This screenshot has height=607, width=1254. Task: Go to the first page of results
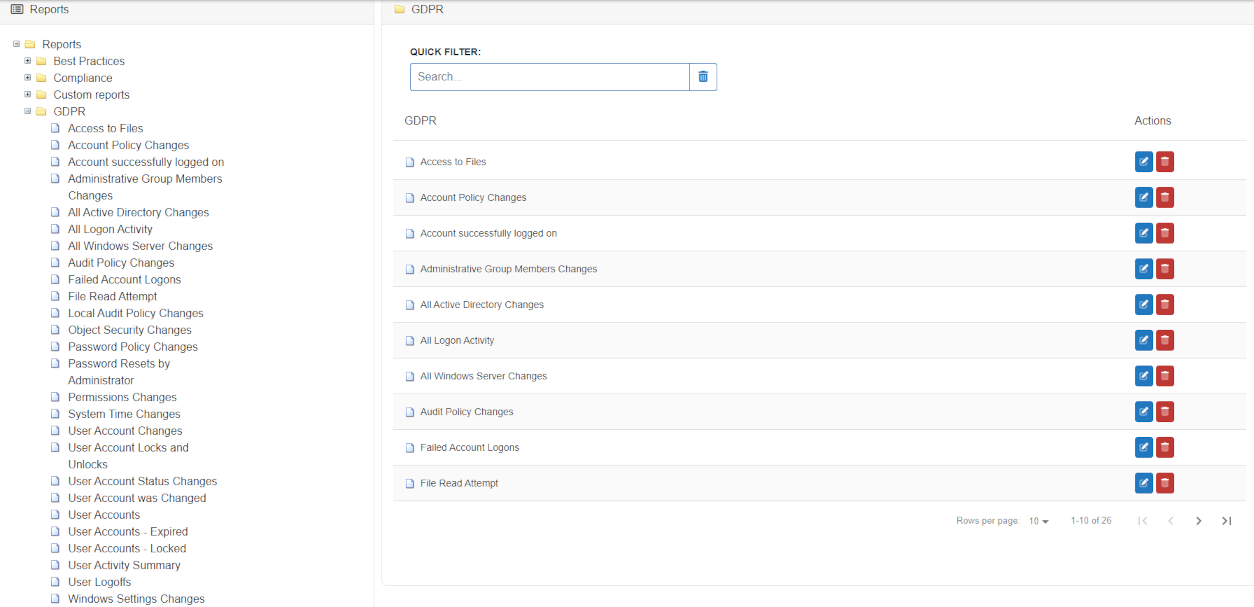[x=1143, y=521]
